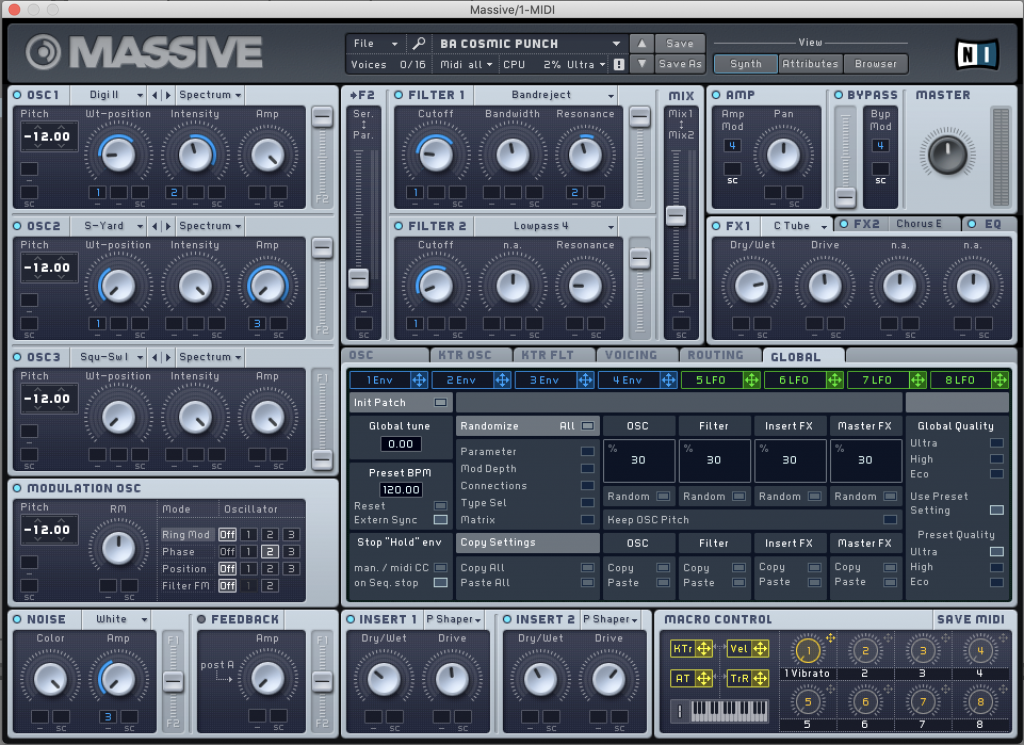Click the 1 Env modulation cross handle
Screen dimensions: 1024x745
[419, 380]
